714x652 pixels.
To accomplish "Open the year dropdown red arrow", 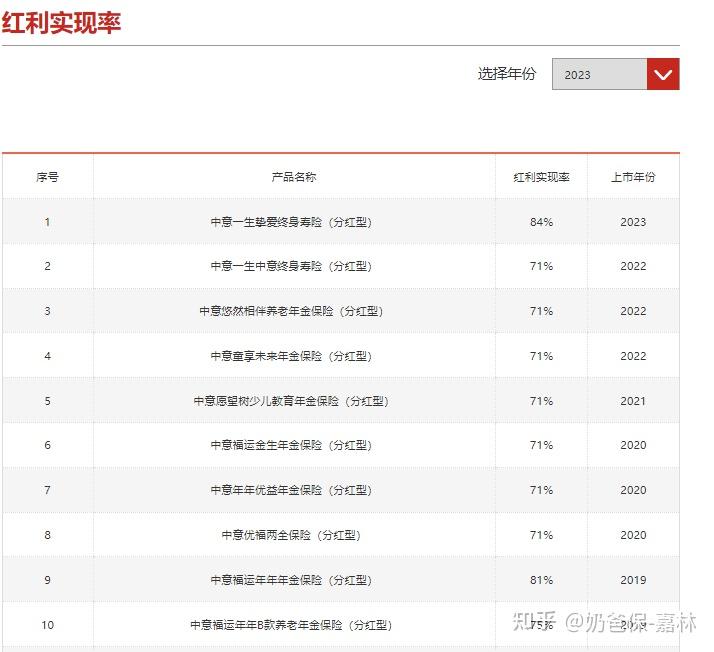I will 663,74.
